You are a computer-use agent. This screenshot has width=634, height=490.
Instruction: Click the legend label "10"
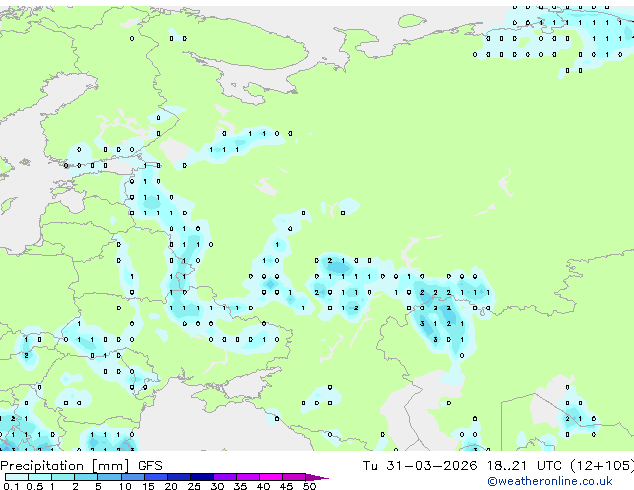coord(125,486)
